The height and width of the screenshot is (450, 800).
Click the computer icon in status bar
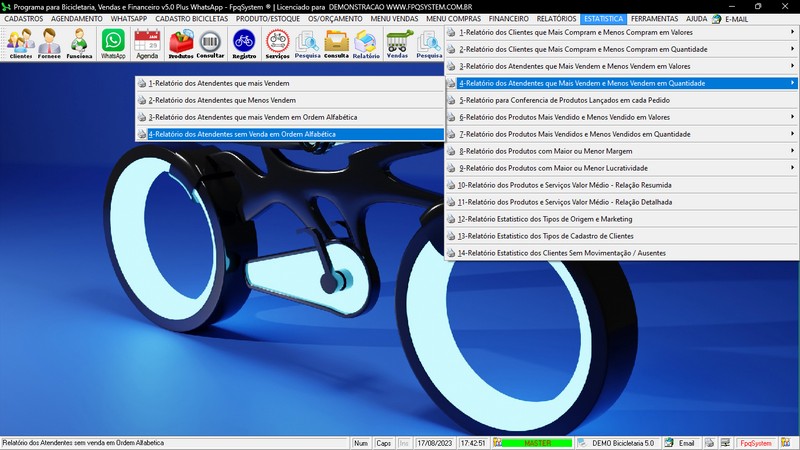pyautogui.click(x=725, y=443)
